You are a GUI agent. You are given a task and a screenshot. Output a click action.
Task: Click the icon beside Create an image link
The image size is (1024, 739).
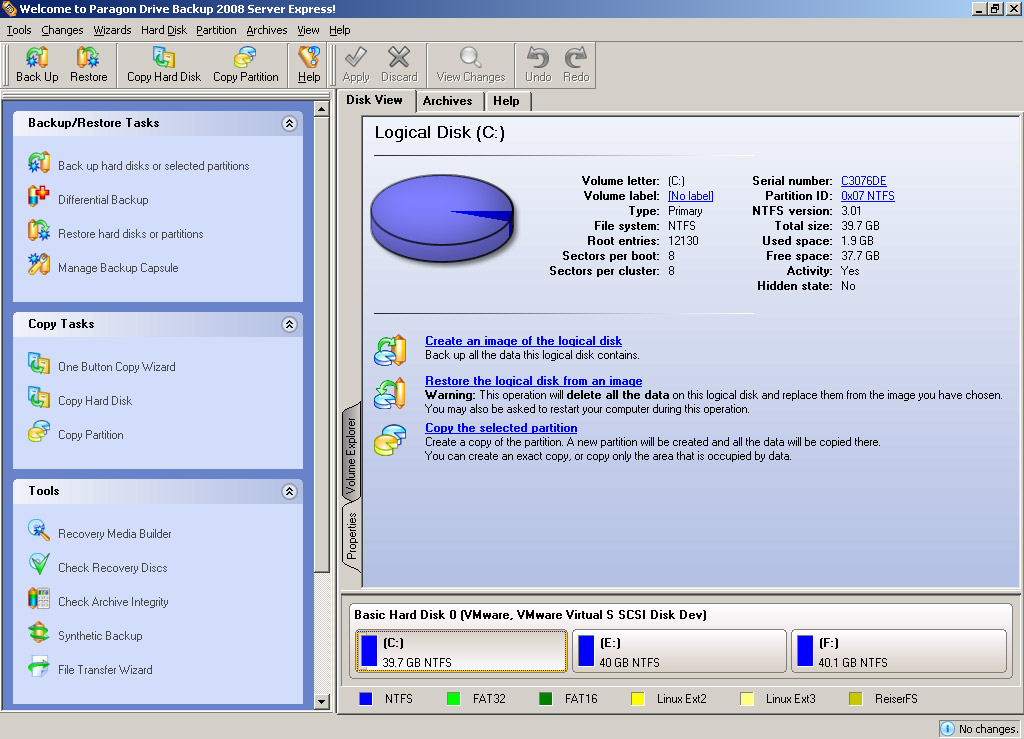[391, 351]
